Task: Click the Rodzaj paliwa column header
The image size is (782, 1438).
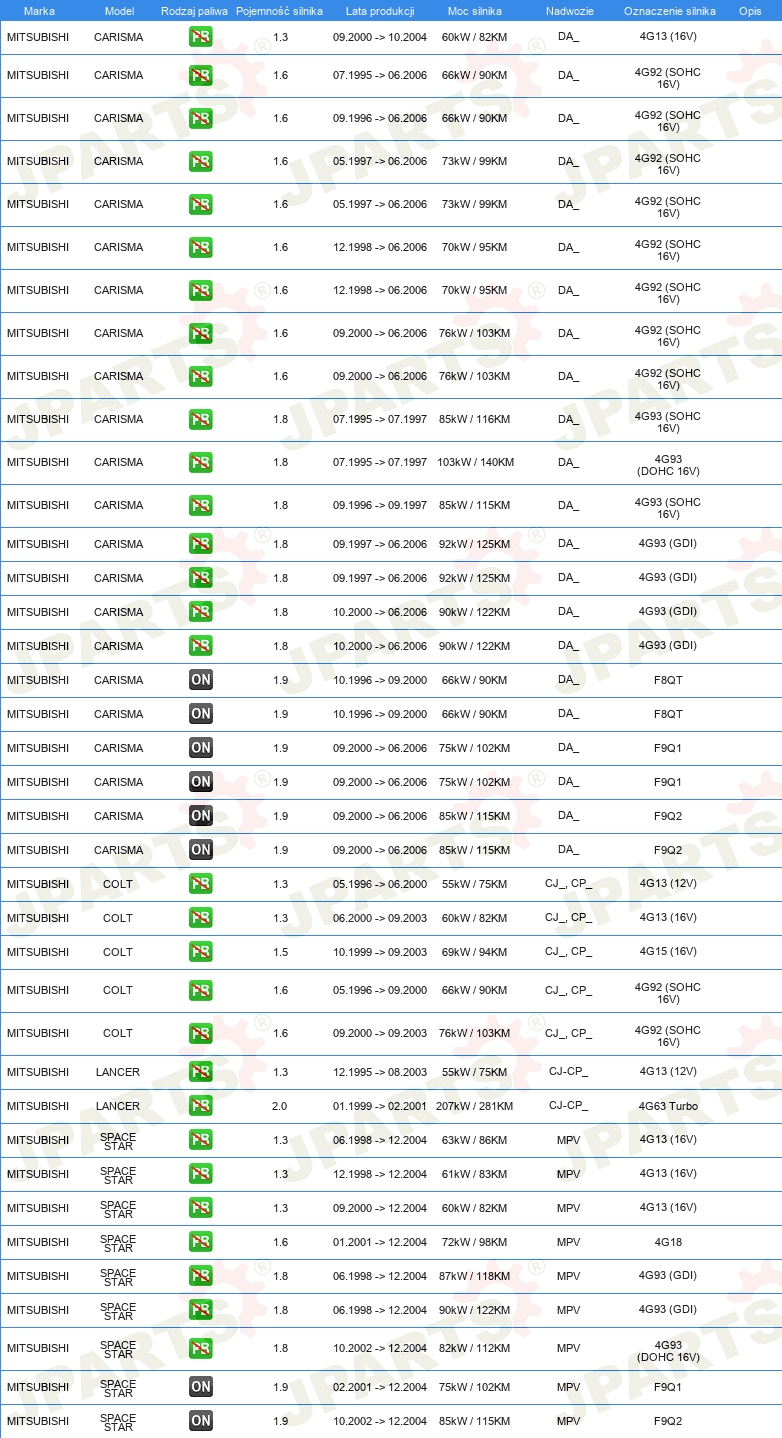Action: 194,12
